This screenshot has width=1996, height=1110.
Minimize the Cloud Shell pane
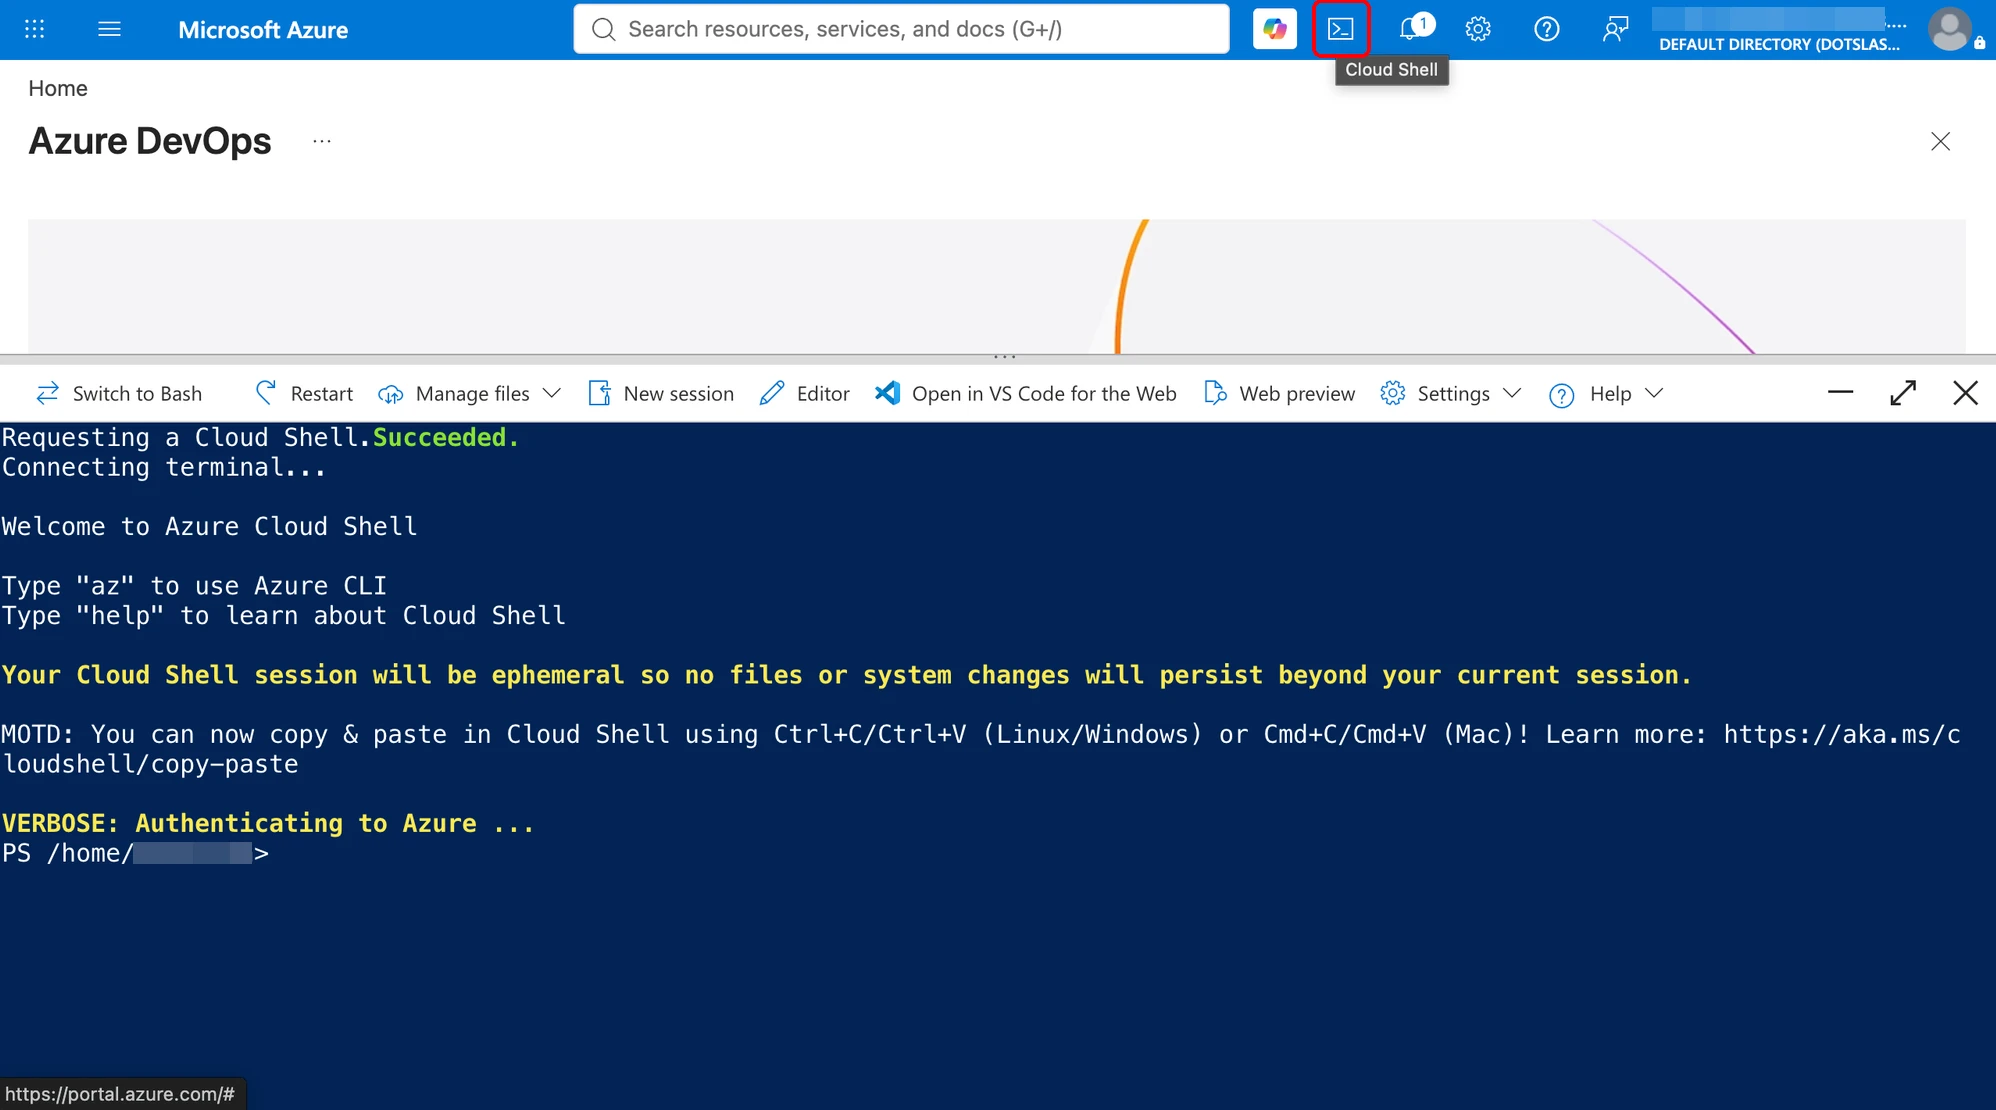(x=1840, y=393)
